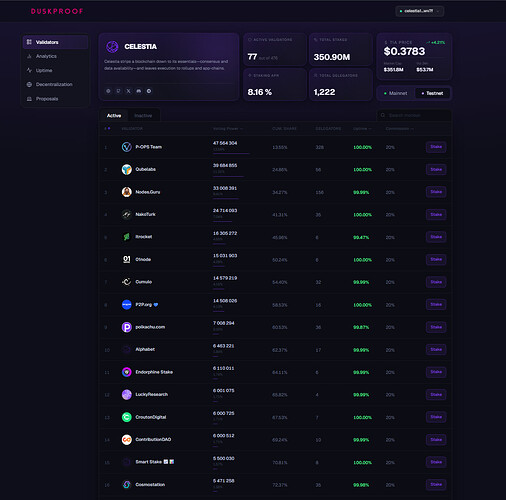This screenshot has width=506, height=500.
Task: Expand the celestia wallet dropdown in header
Action: [420, 11]
